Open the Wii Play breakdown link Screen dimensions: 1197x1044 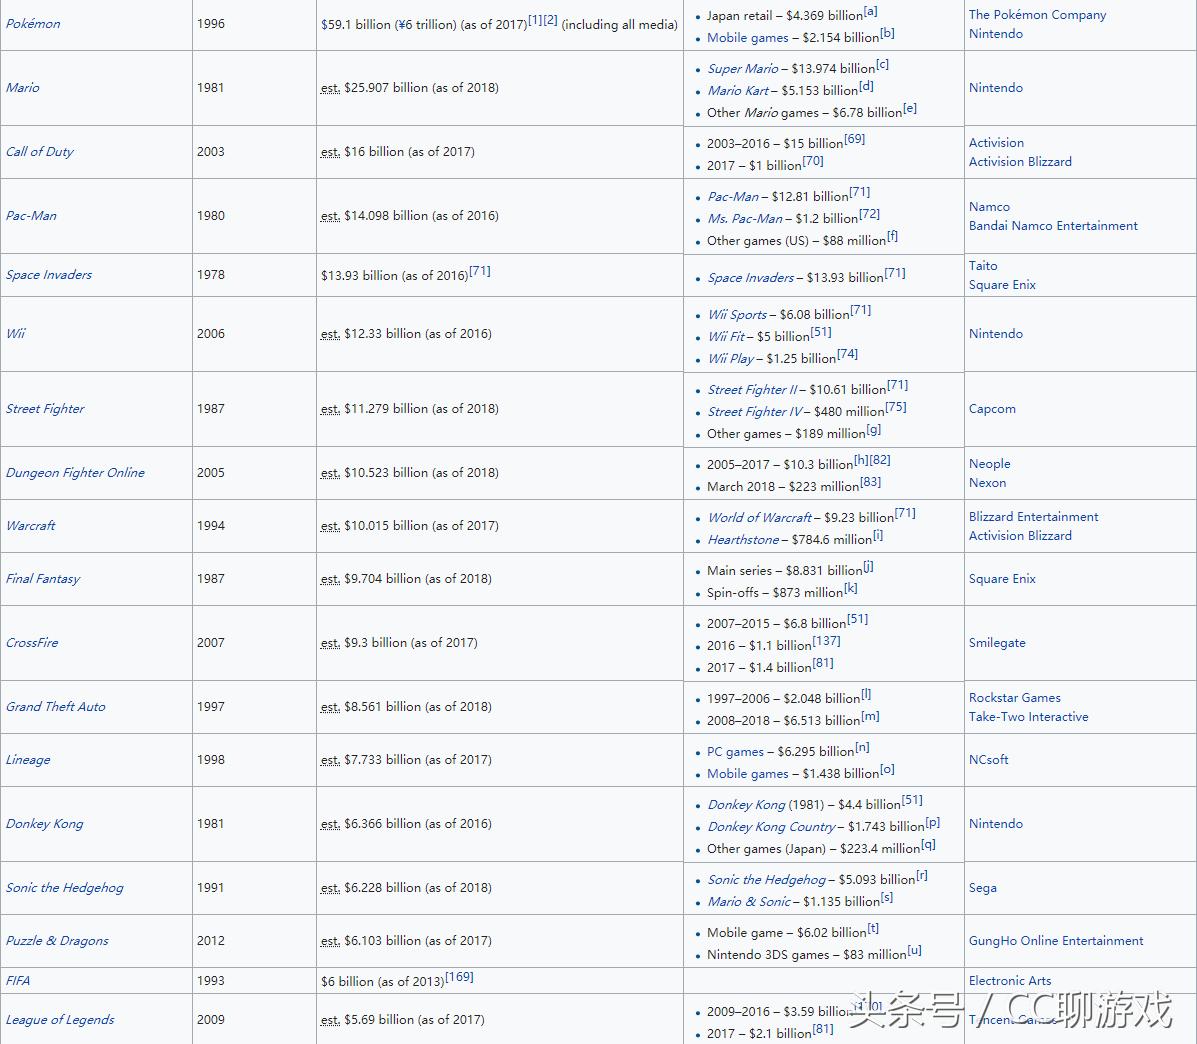tap(731, 359)
